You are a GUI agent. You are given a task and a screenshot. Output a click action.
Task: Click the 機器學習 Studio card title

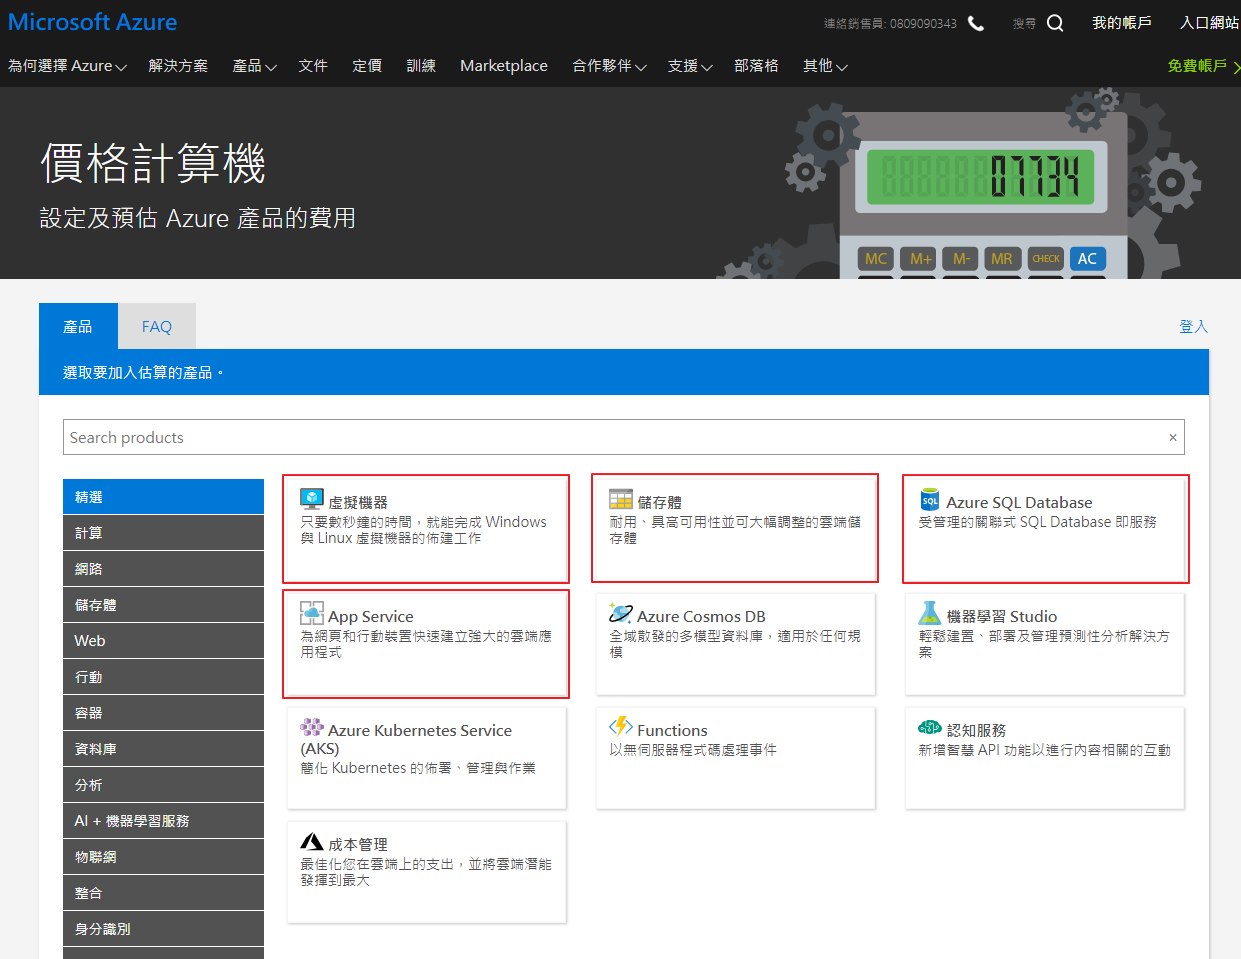[x=1002, y=616]
